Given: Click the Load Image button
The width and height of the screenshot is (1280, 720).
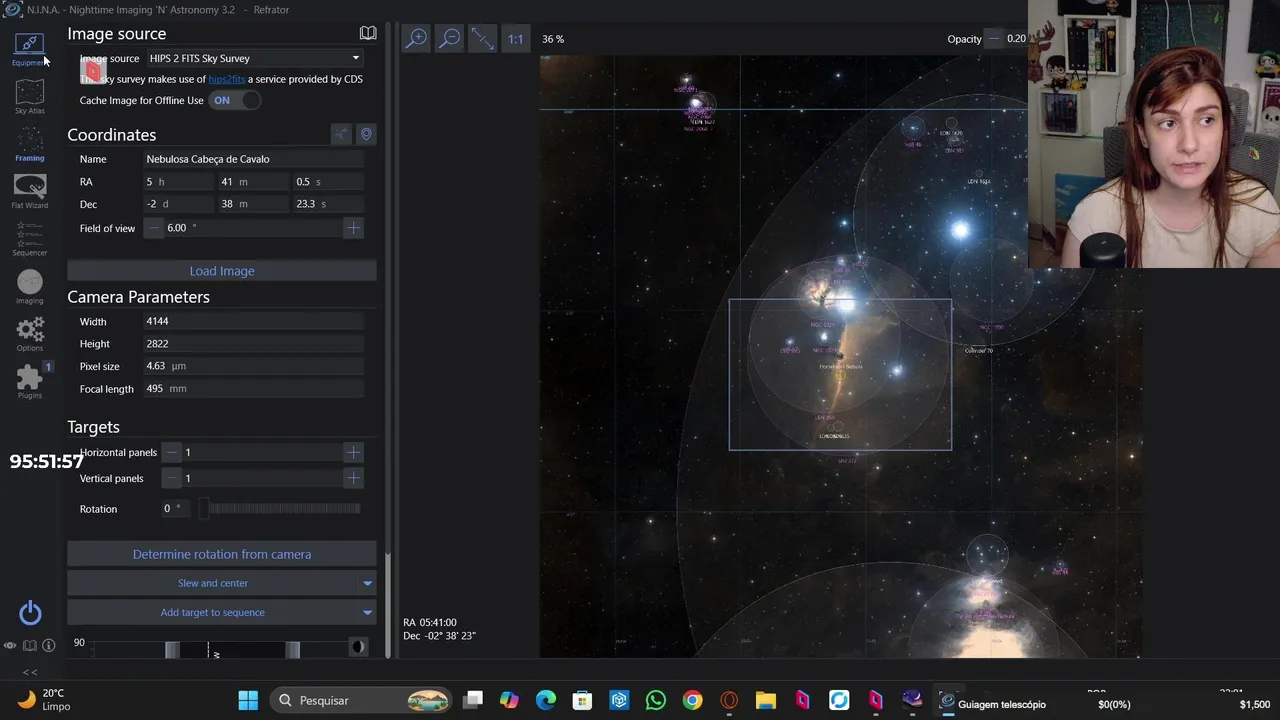Looking at the screenshot, I should tap(222, 271).
